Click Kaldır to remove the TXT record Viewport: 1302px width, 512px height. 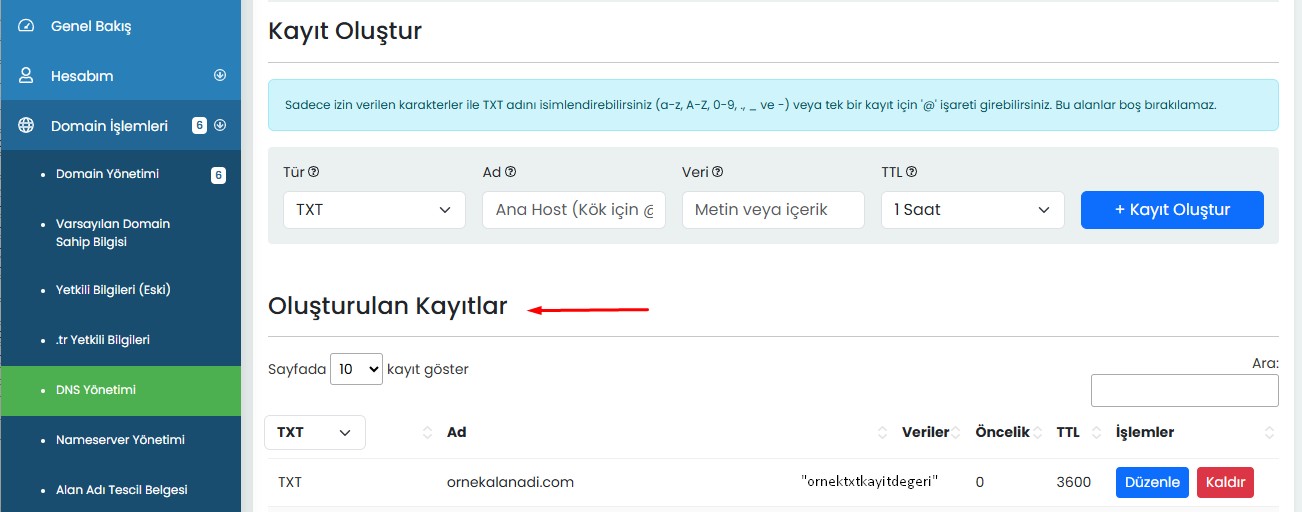[1224, 482]
